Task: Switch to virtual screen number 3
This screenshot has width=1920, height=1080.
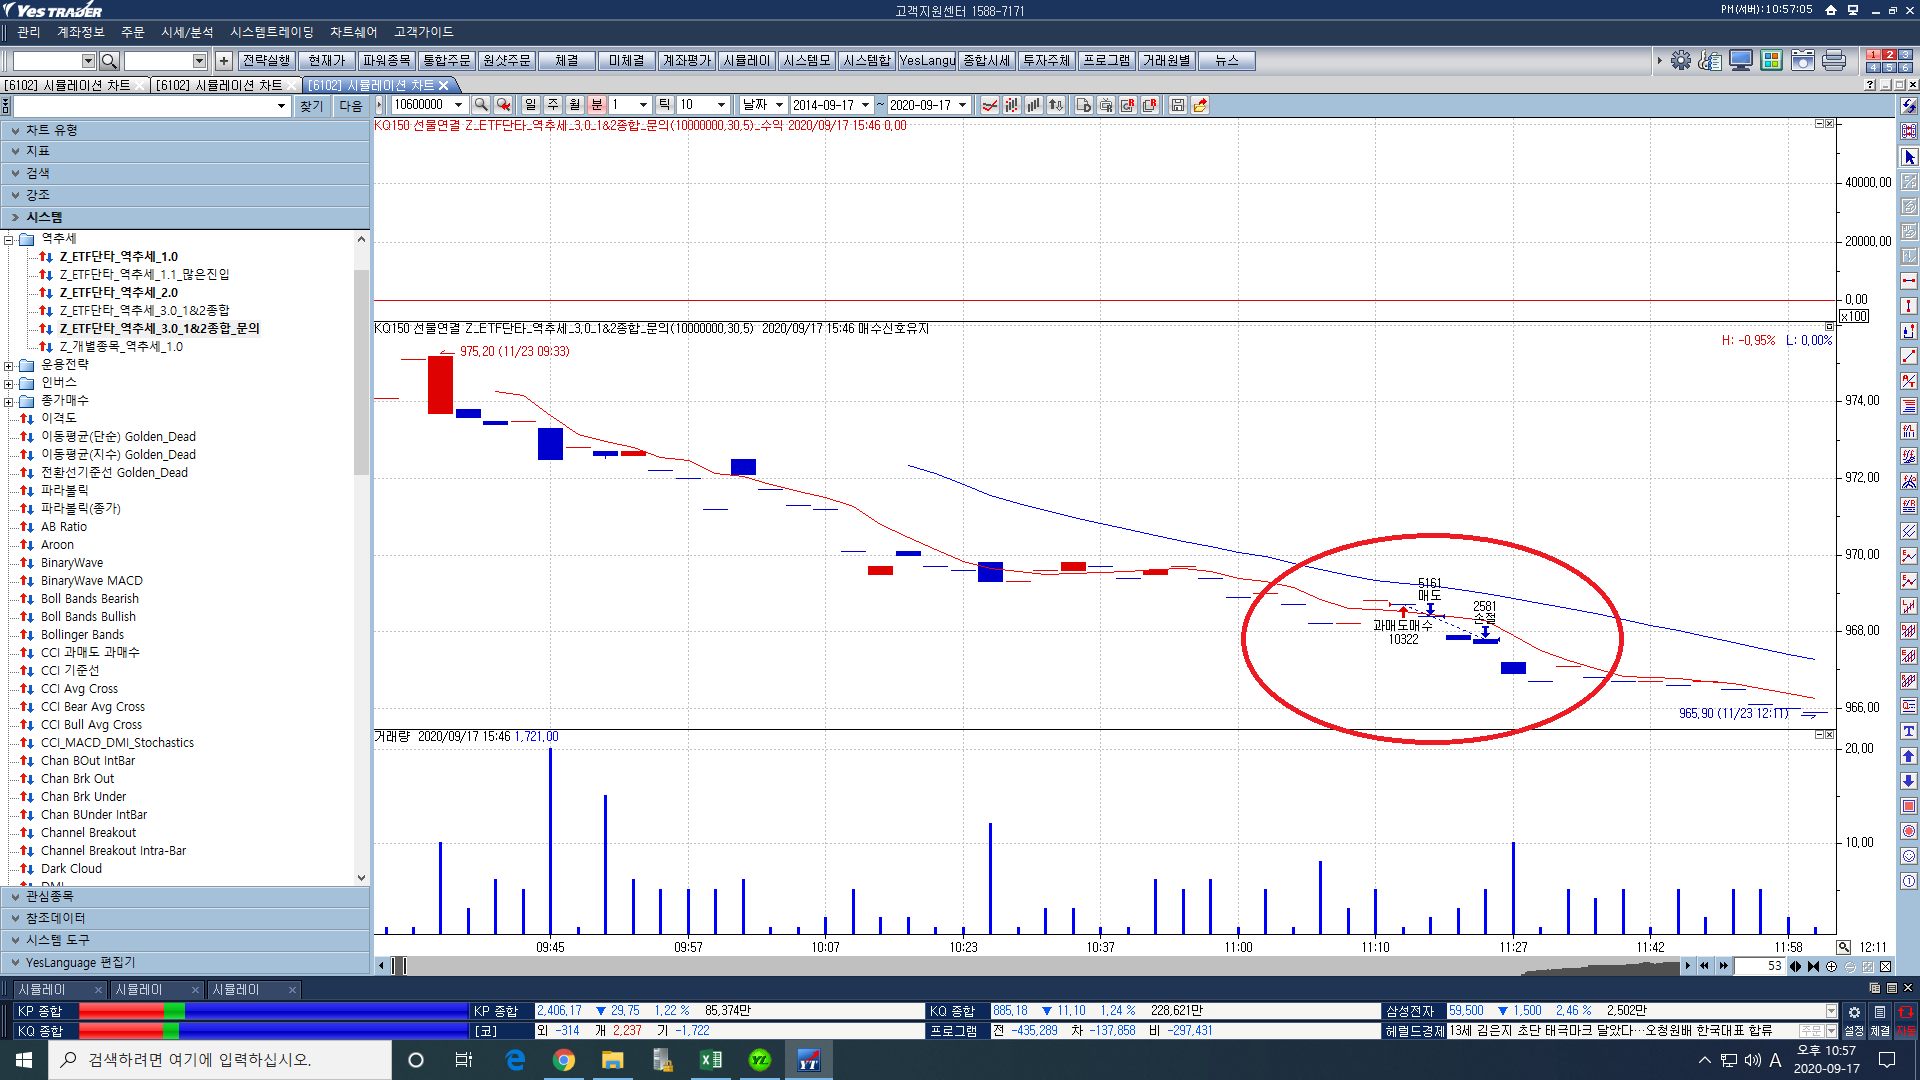Action: pyautogui.click(x=1904, y=55)
